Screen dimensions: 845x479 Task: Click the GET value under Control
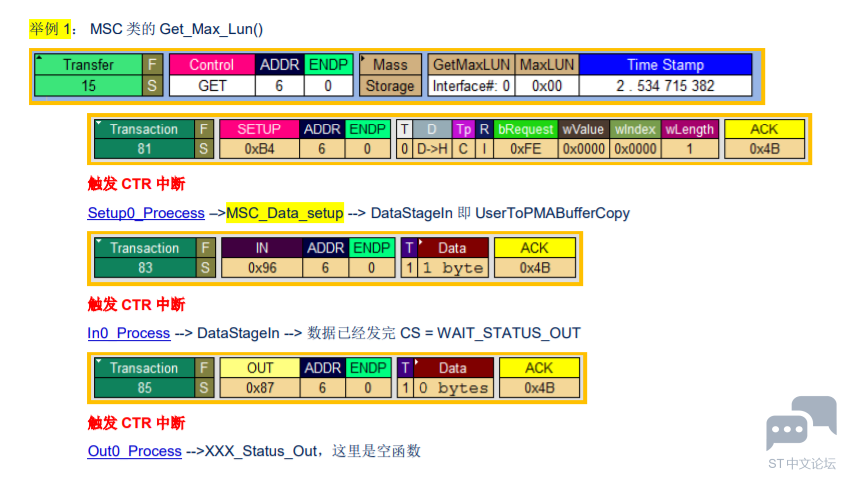[212, 86]
